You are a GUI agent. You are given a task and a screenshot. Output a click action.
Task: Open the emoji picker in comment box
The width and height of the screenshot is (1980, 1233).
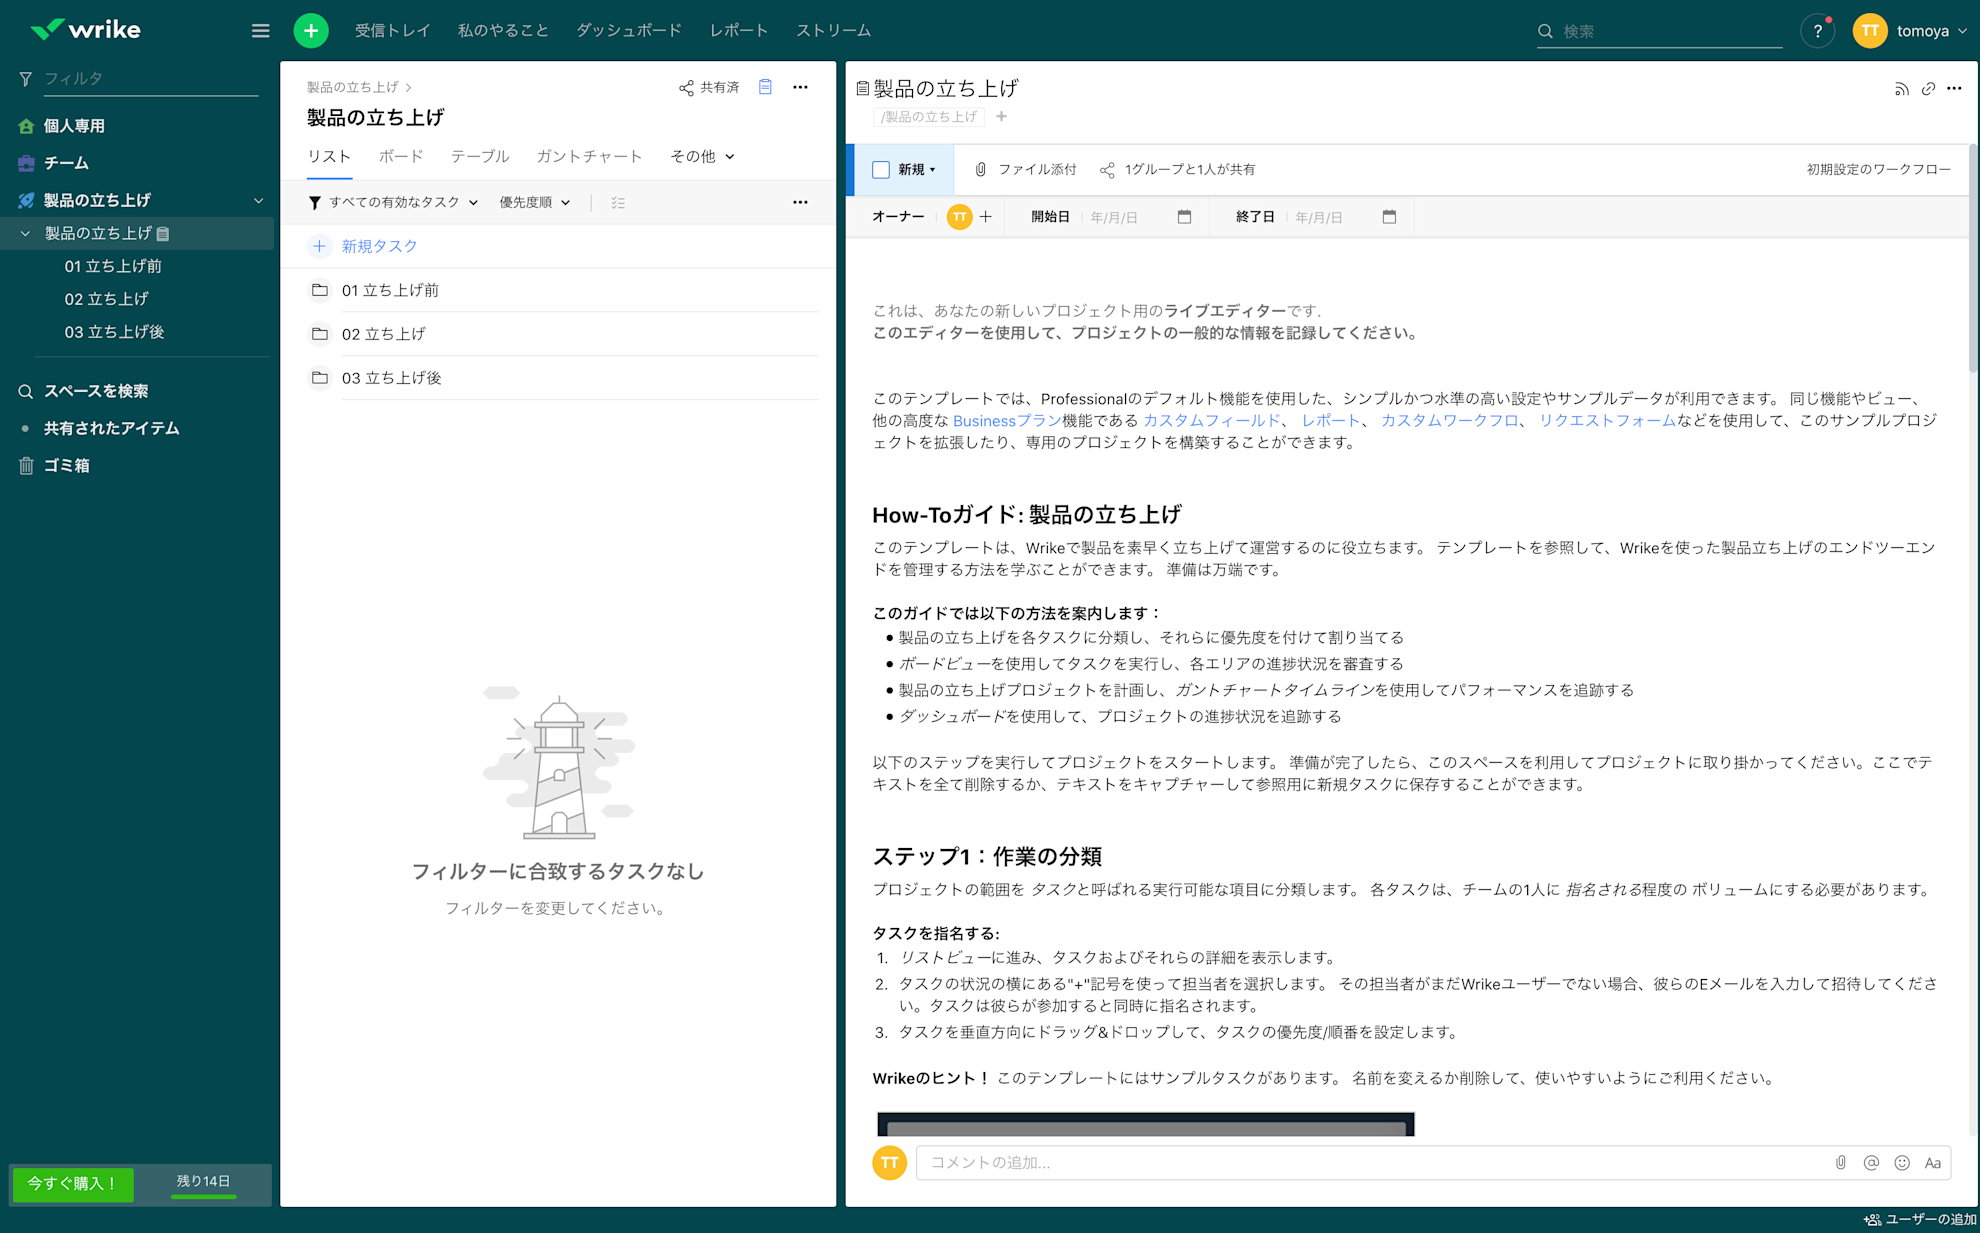[x=1902, y=1163]
